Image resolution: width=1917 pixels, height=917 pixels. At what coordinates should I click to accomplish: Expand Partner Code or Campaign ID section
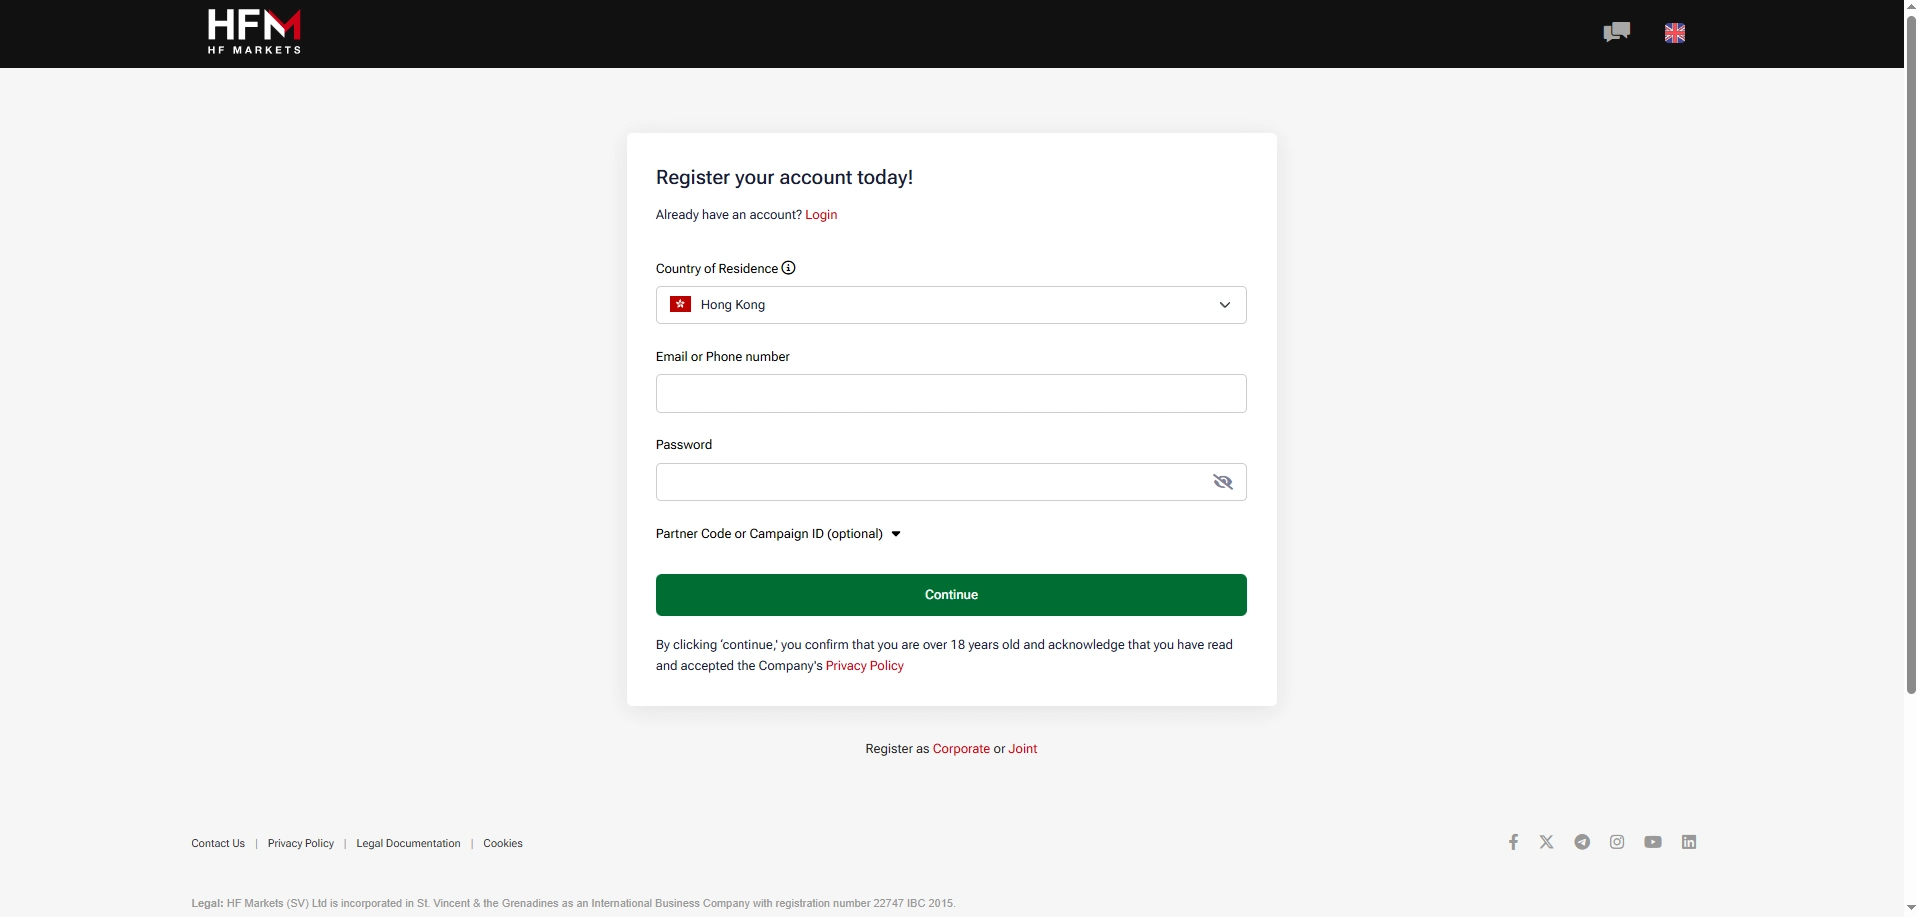tap(777, 533)
